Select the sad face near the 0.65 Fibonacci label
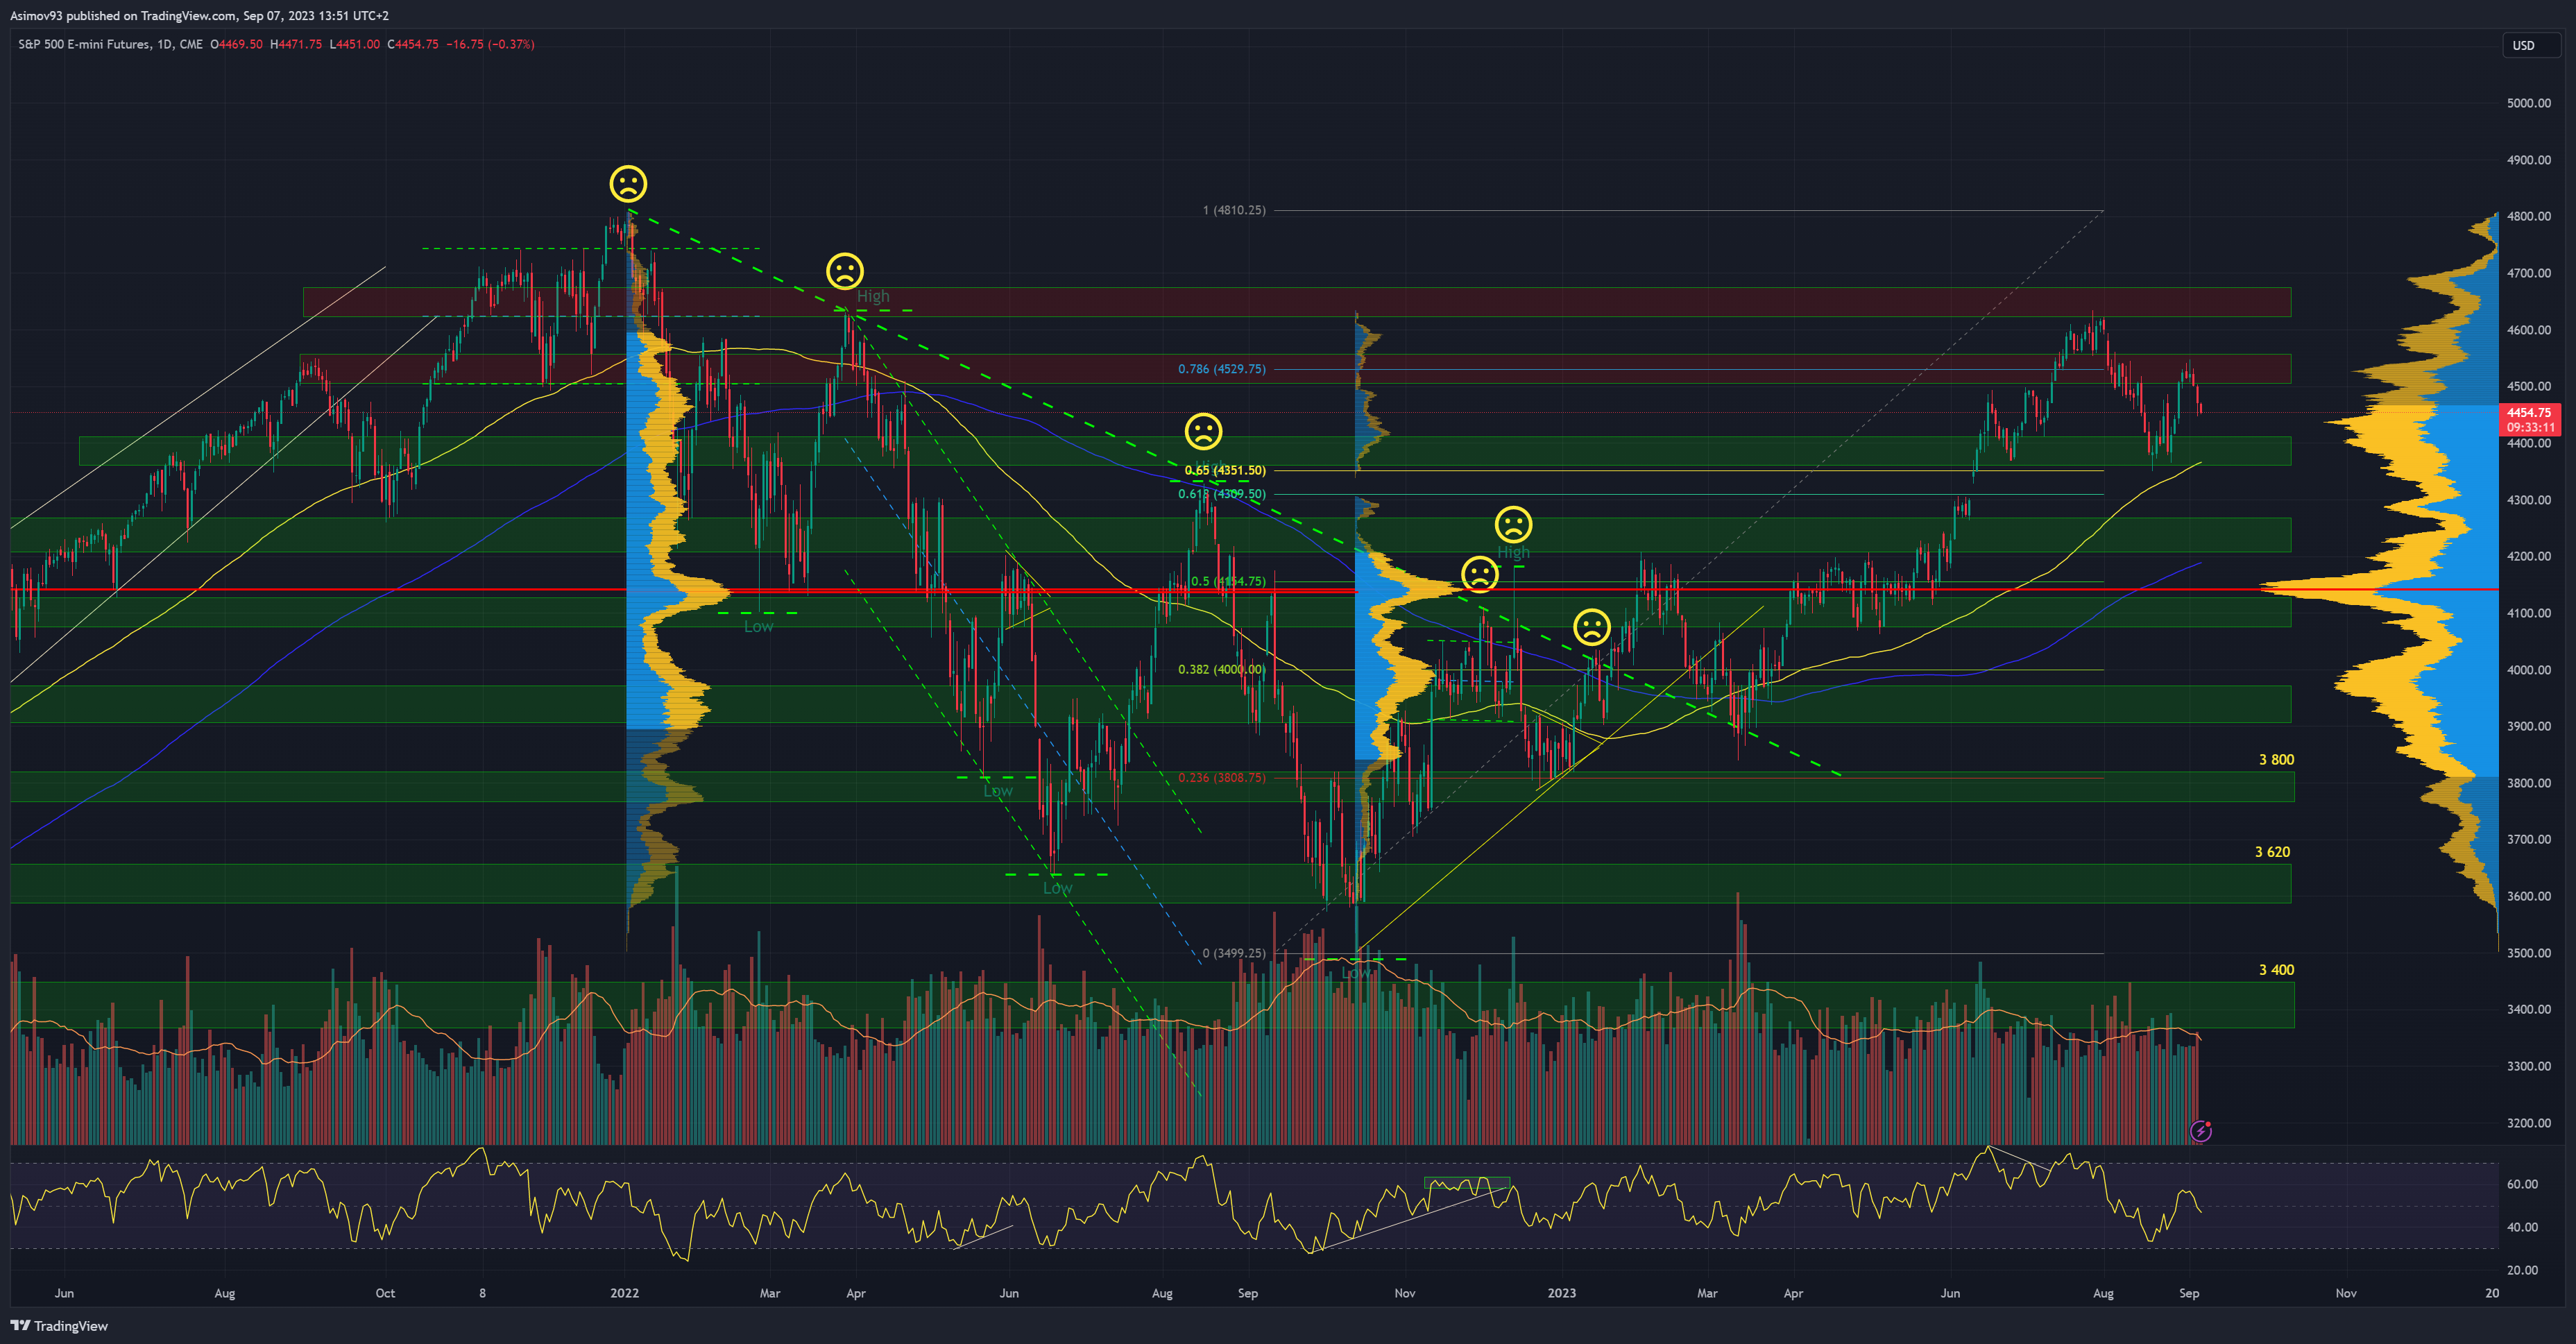The height and width of the screenshot is (1344, 2576). (1203, 431)
